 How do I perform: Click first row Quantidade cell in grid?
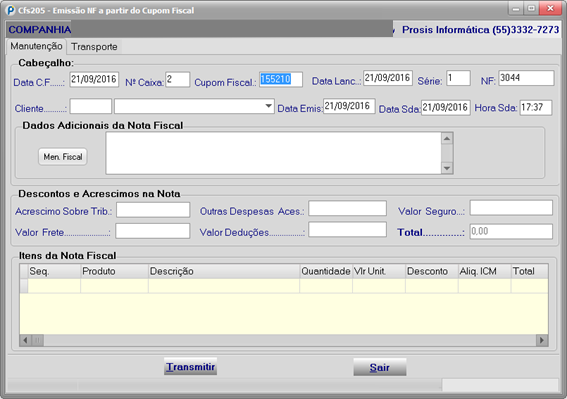click(x=326, y=286)
